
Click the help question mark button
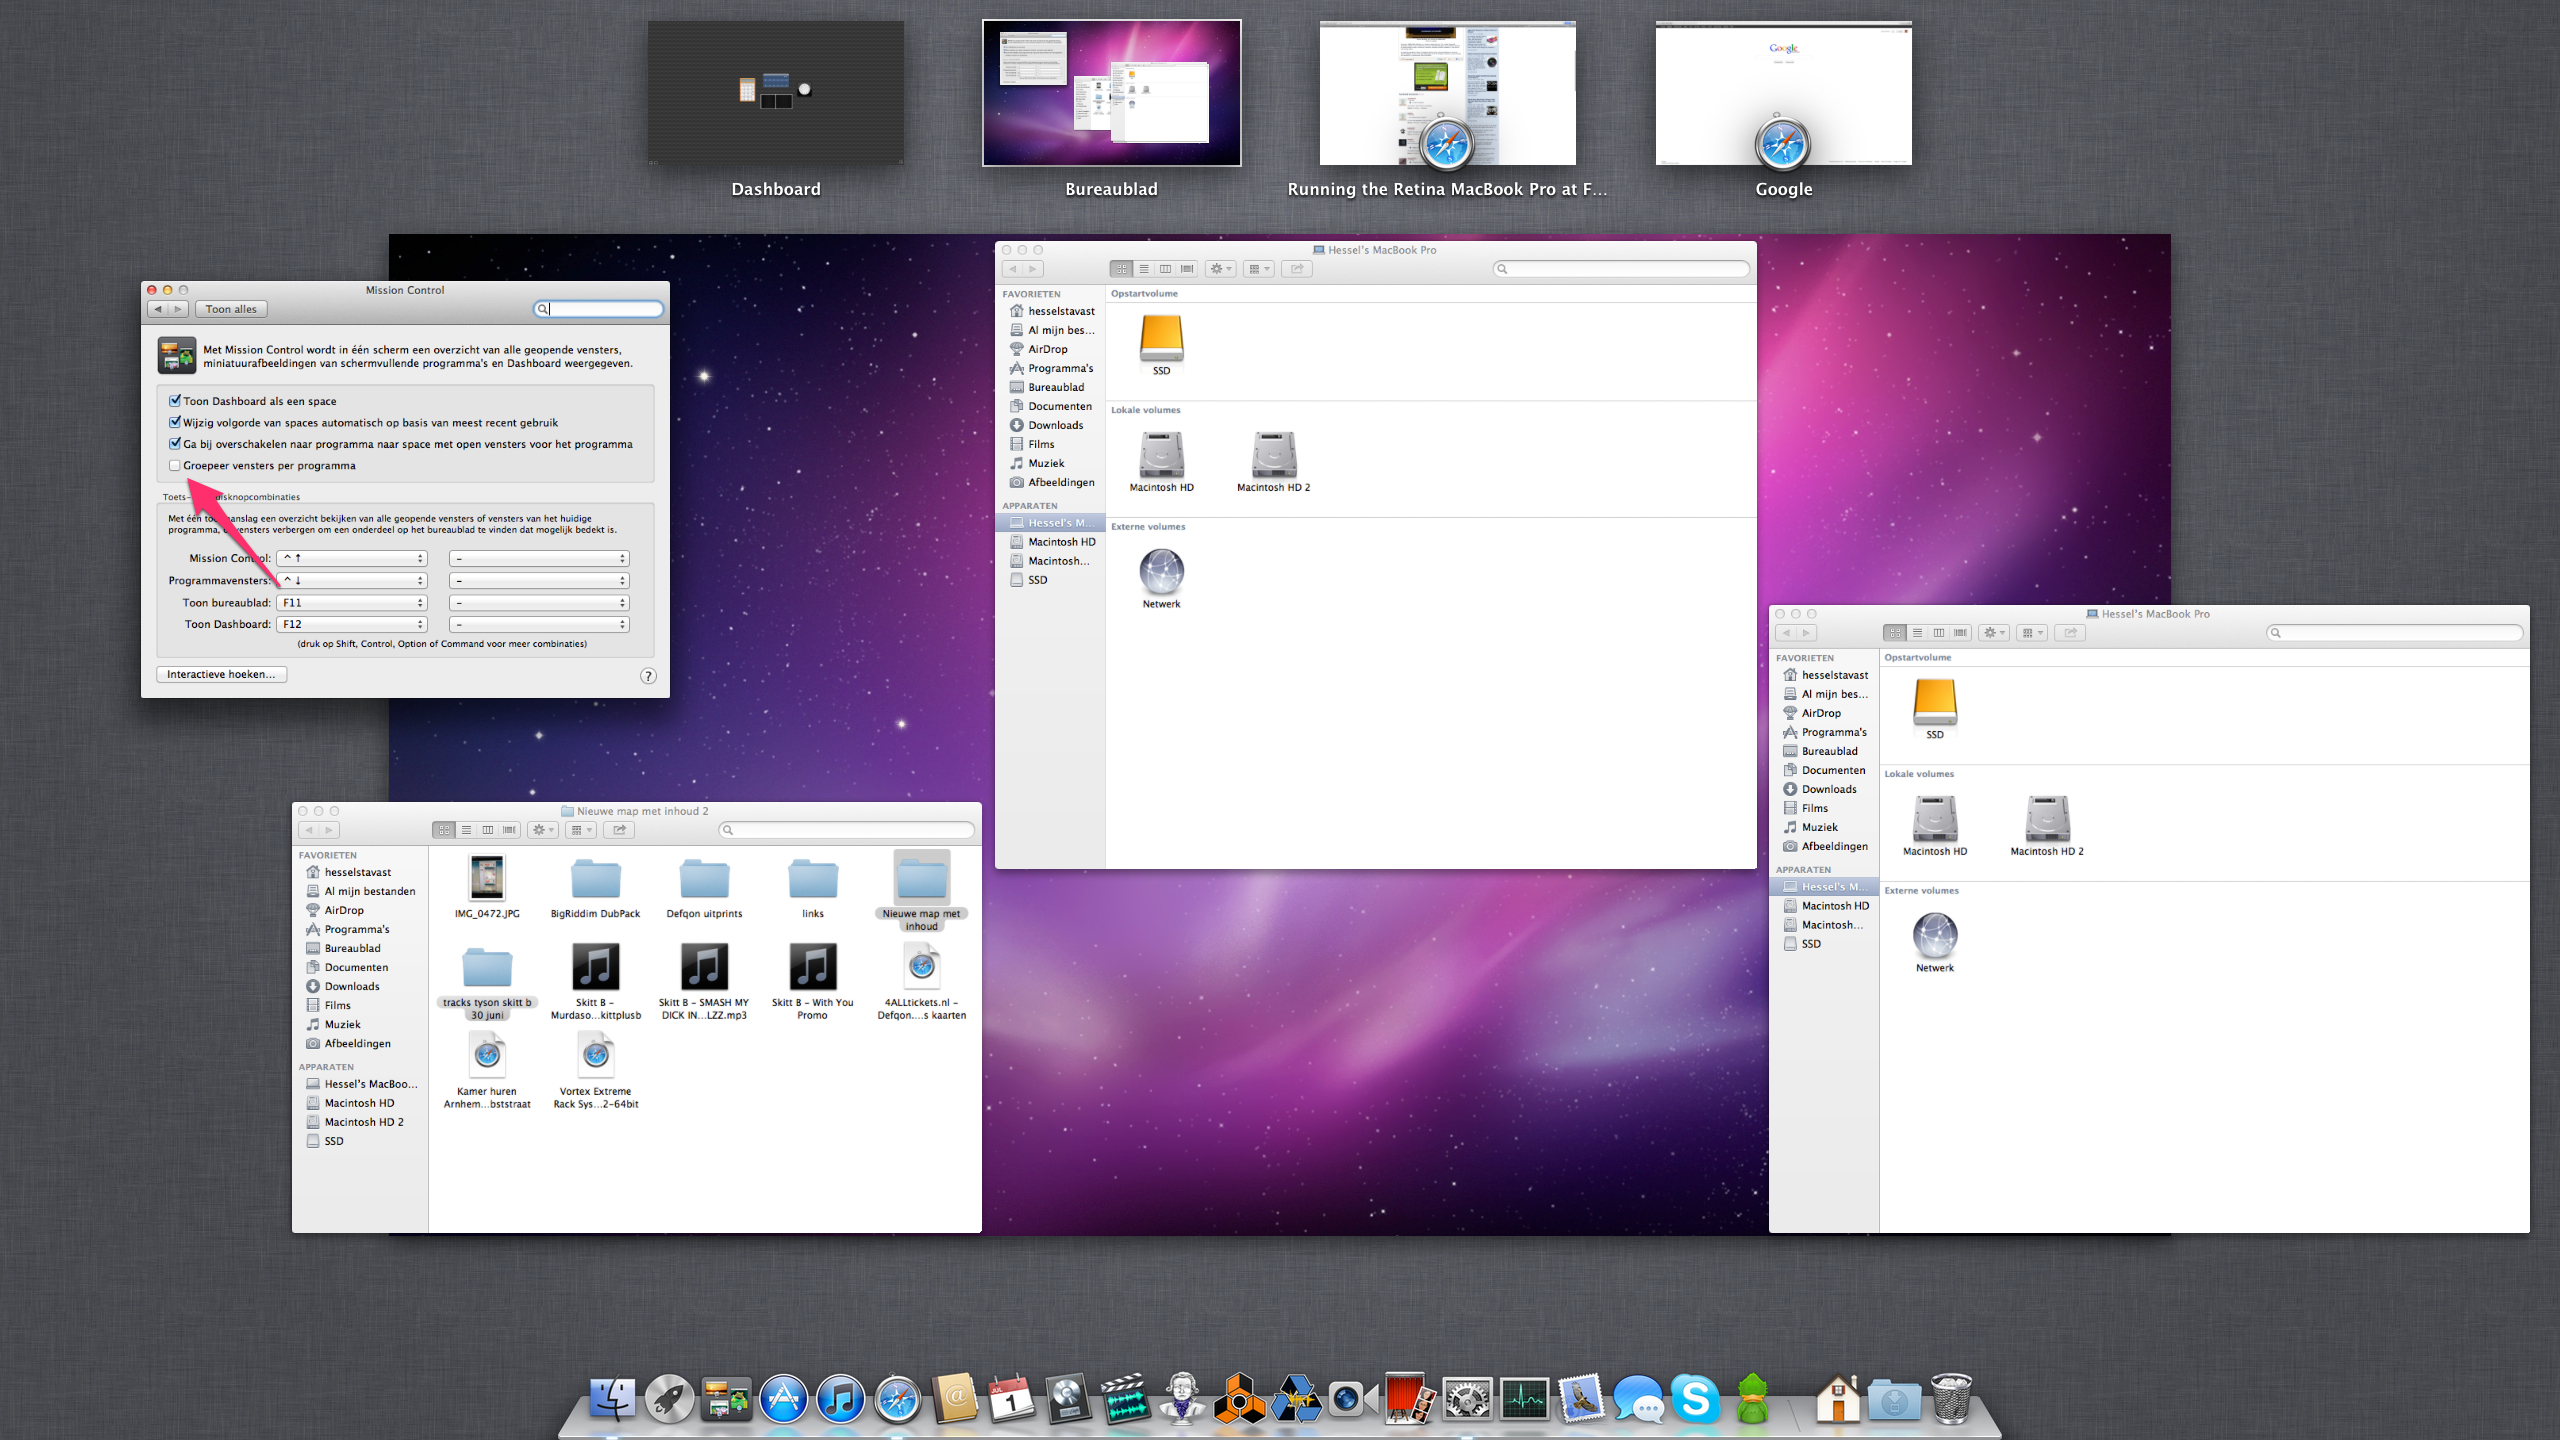(648, 676)
